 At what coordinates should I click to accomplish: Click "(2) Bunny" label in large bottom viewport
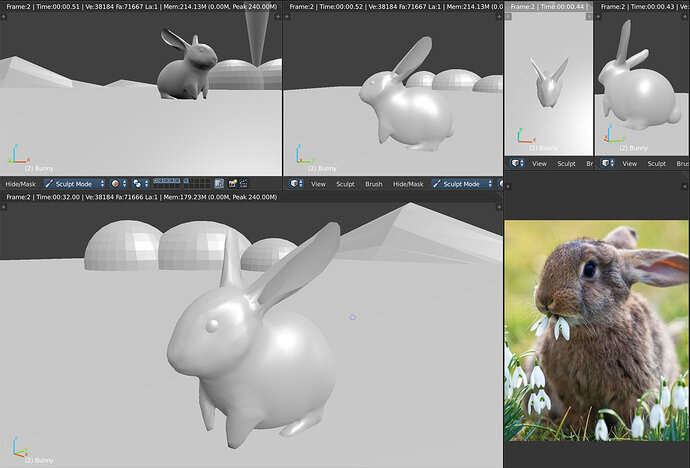[39, 460]
